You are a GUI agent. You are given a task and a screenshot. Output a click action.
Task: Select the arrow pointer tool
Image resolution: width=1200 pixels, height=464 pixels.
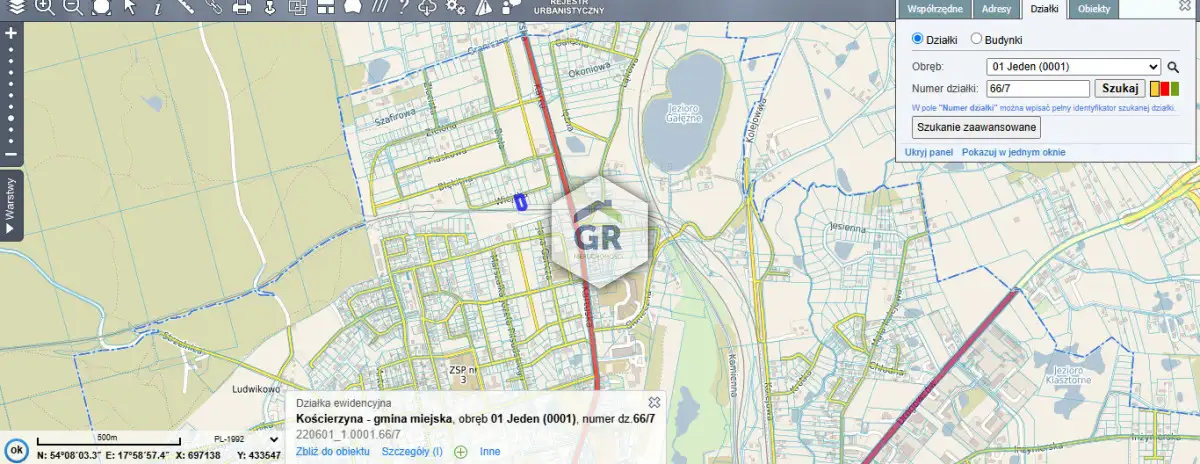pyautogui.click(x=129, y=7)
